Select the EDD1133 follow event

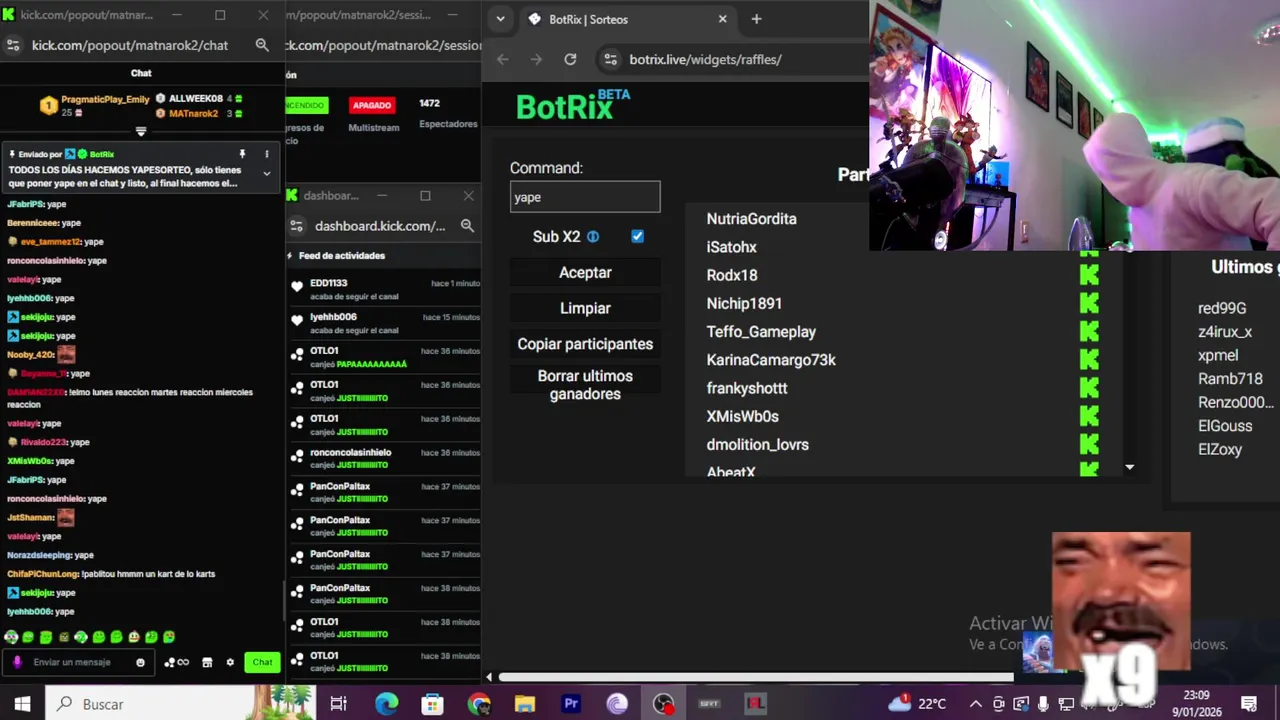point(383,290)
